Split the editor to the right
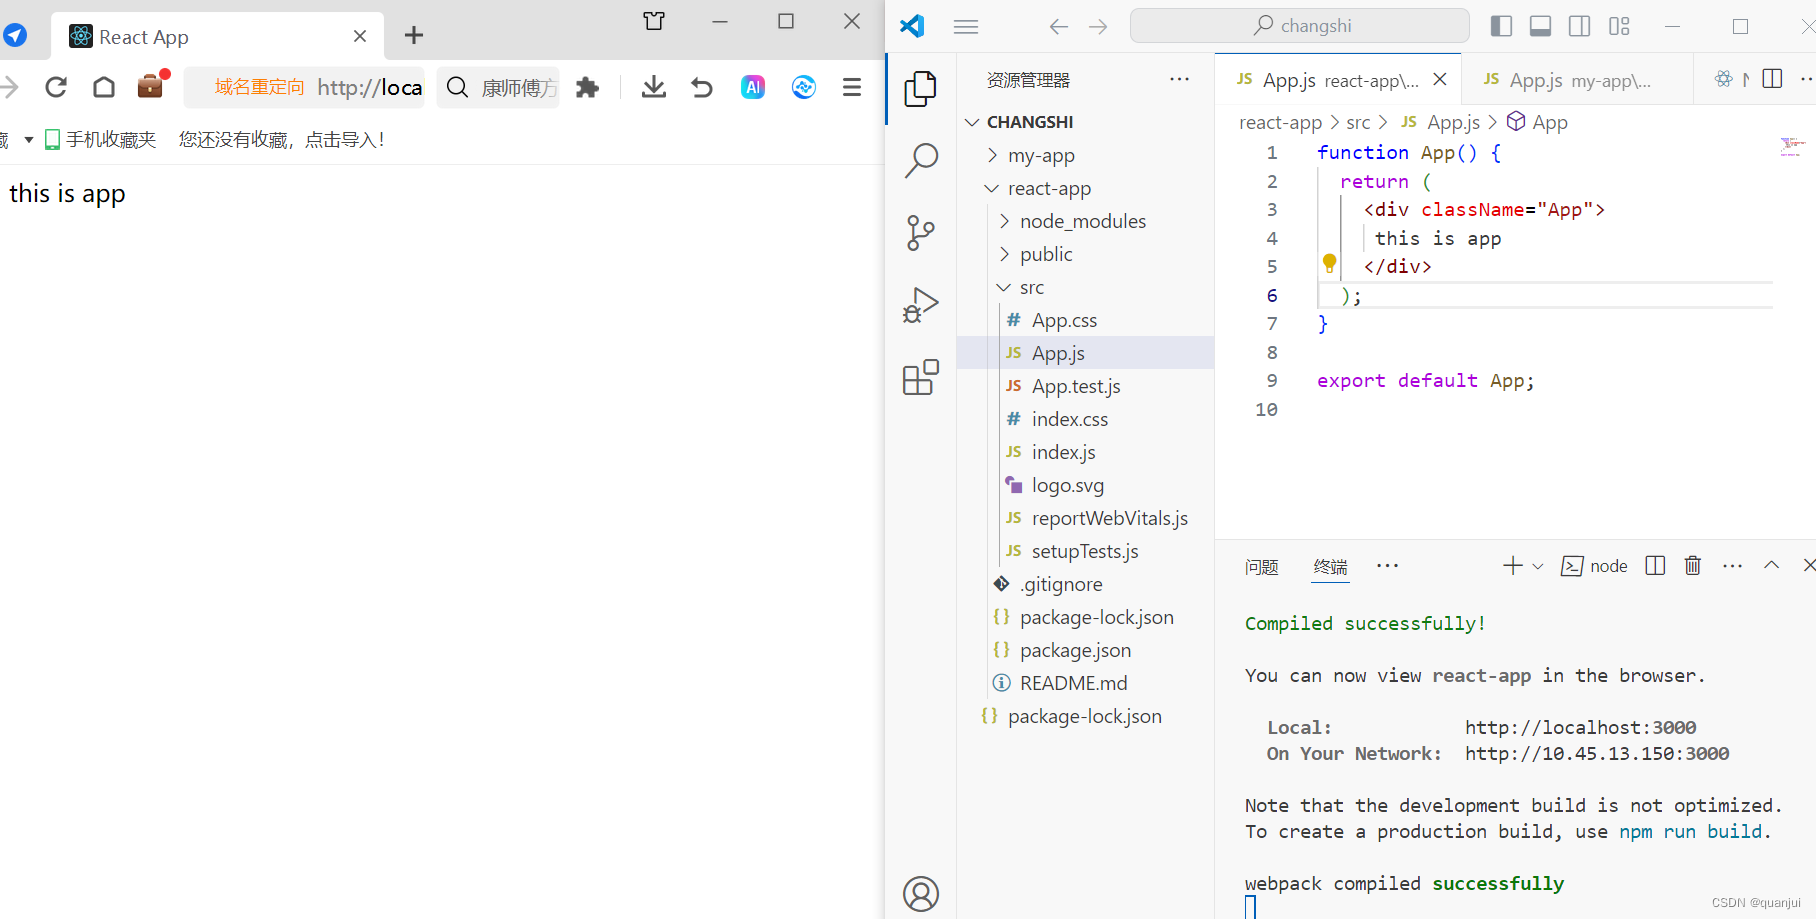This screenshot has height=919, width=1816. pos(1772,79)
